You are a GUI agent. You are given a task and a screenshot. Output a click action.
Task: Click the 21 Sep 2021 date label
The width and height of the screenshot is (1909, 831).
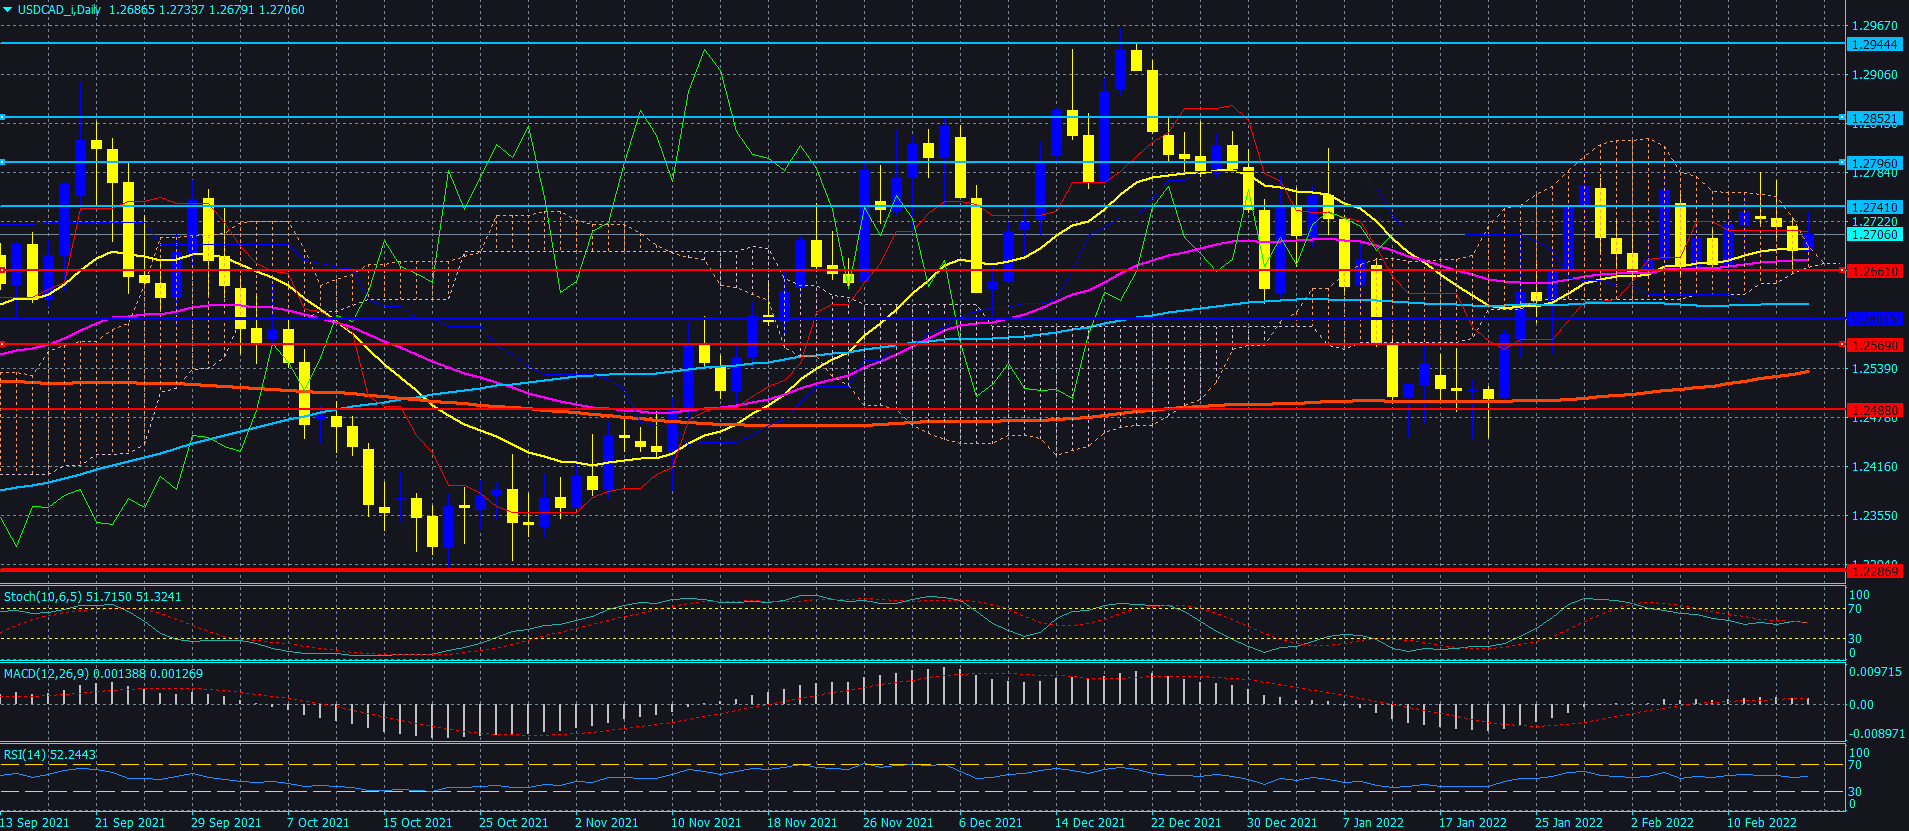(130, 823)
